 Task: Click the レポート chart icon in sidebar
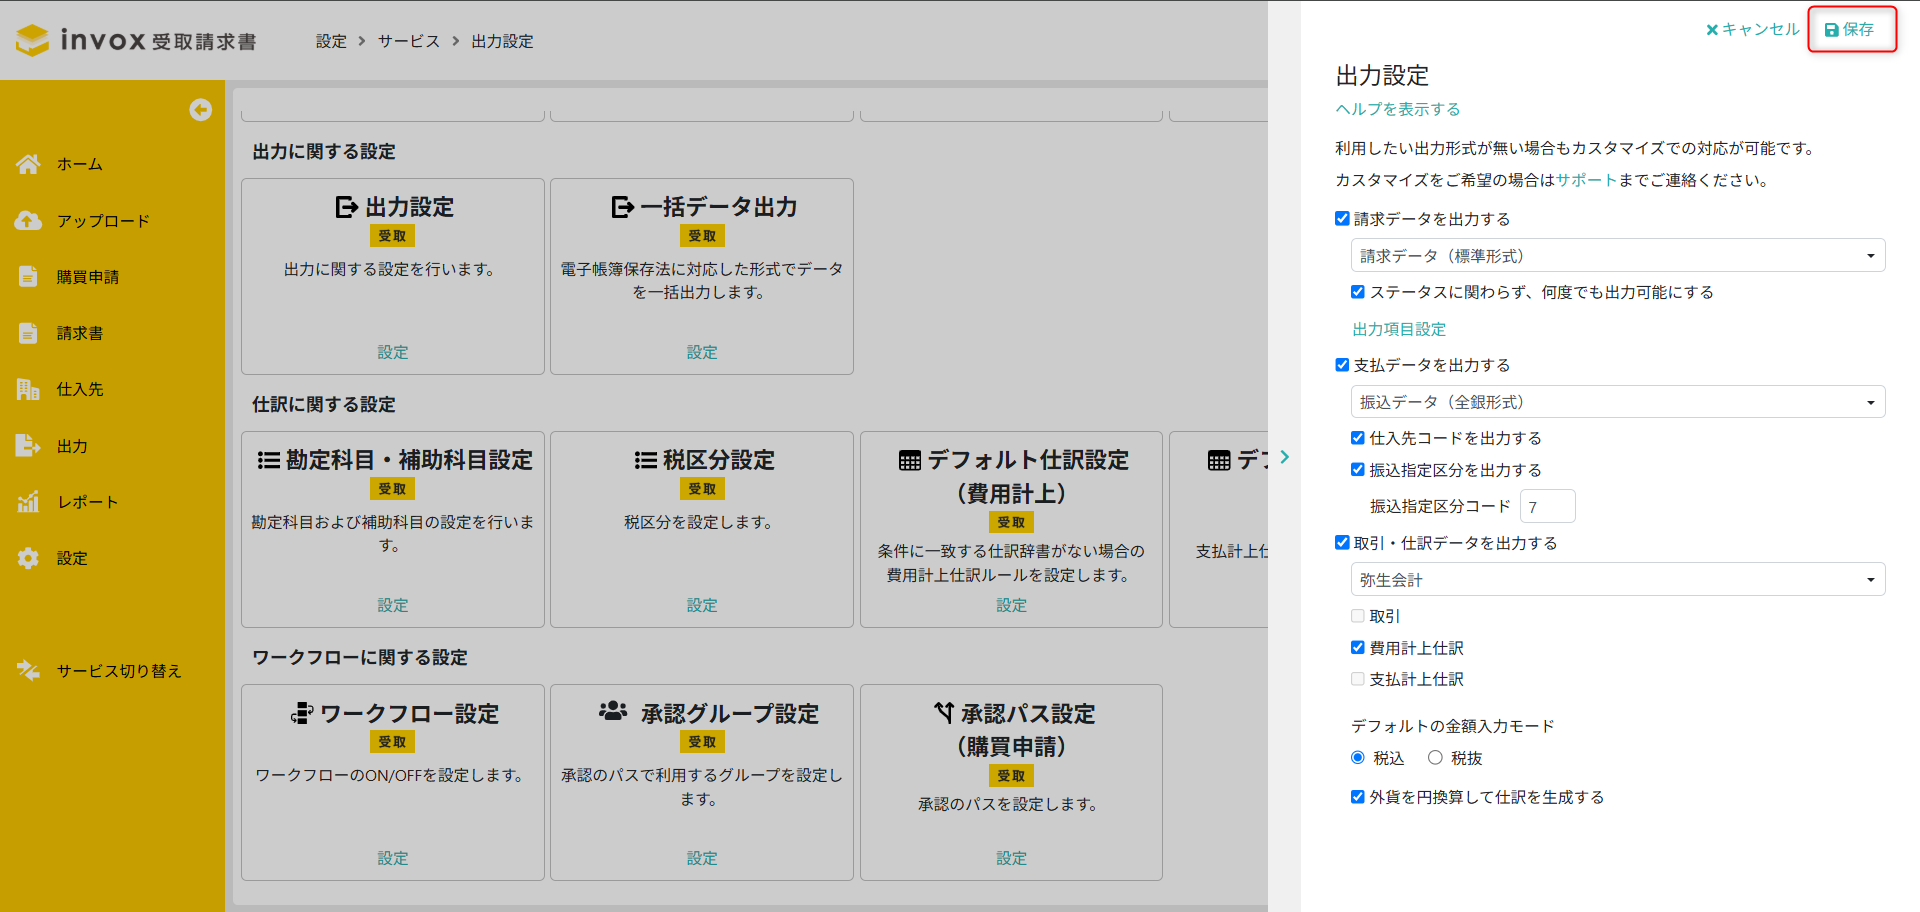pyautogui.click(x=28, y=502)
